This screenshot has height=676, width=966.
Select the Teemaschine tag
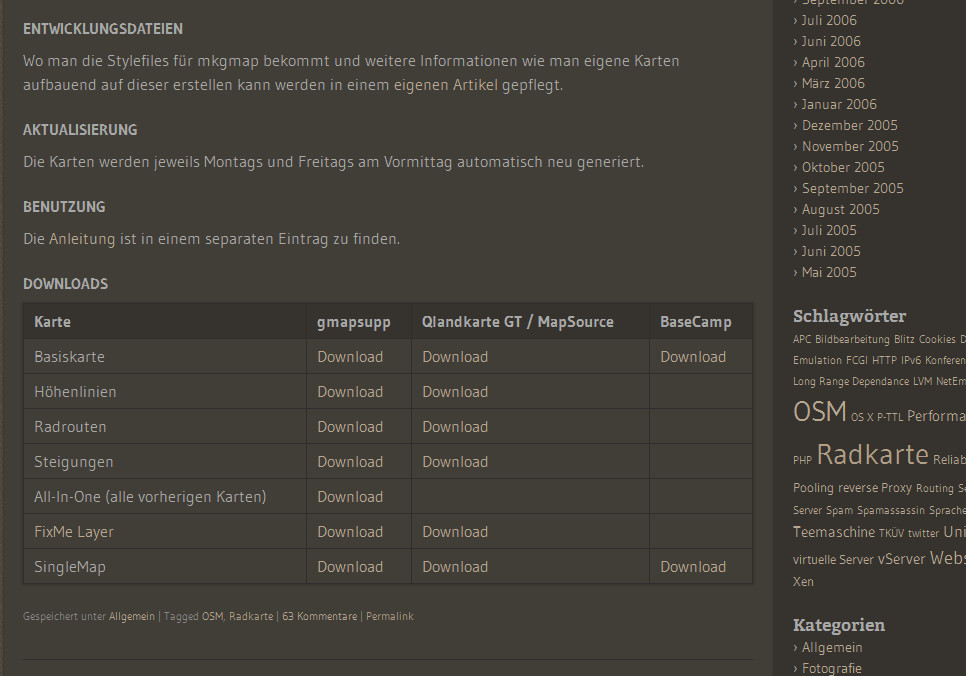(x=833, y=533)
